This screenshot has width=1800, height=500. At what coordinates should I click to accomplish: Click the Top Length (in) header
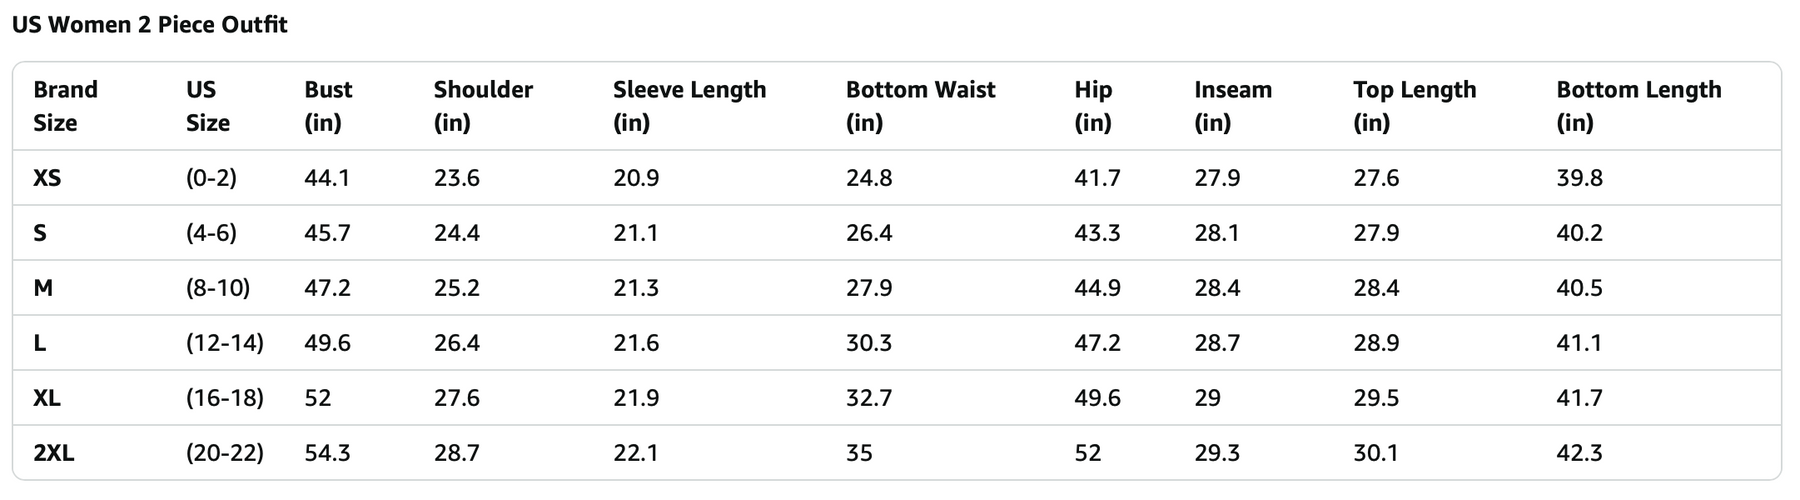1415,106
